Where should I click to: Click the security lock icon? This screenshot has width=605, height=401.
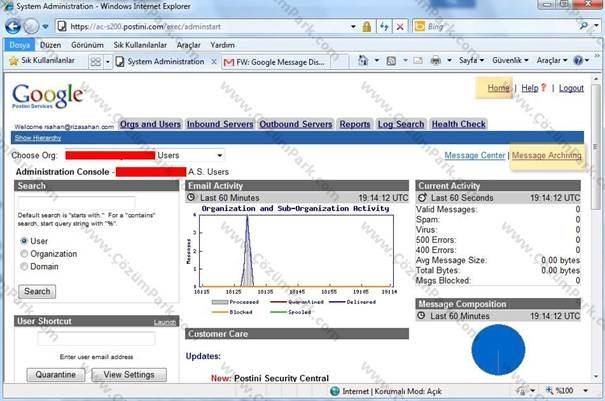click(367, 27)
